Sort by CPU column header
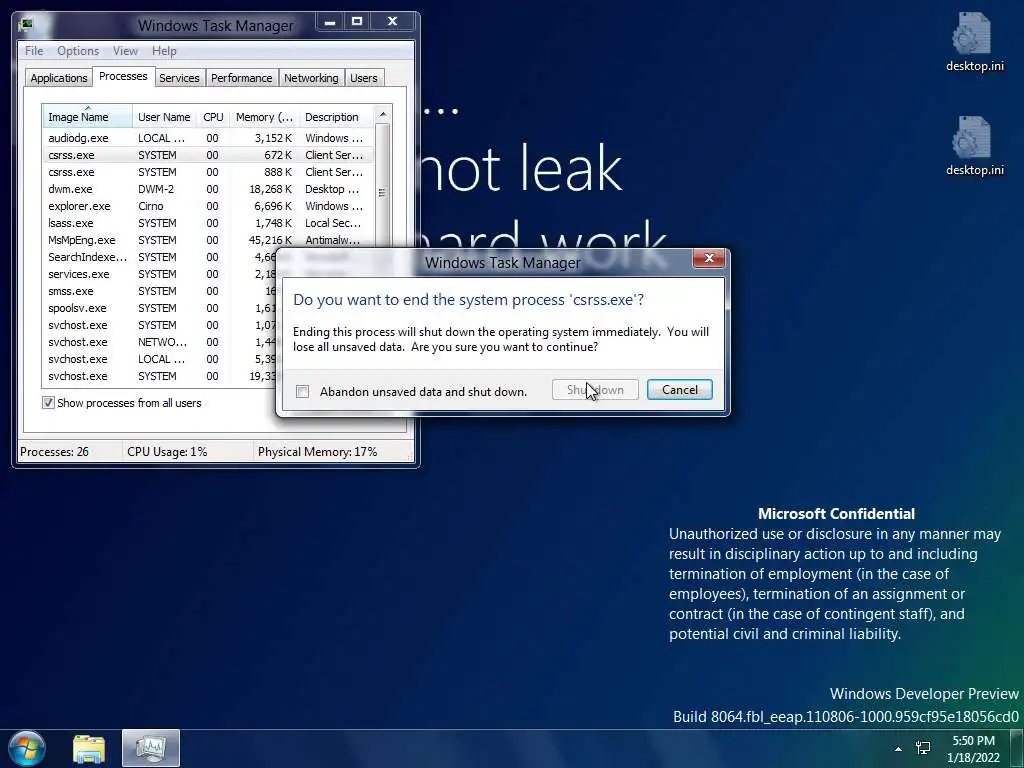Viewport: 1024px width, 768px height. click(213, 117)
